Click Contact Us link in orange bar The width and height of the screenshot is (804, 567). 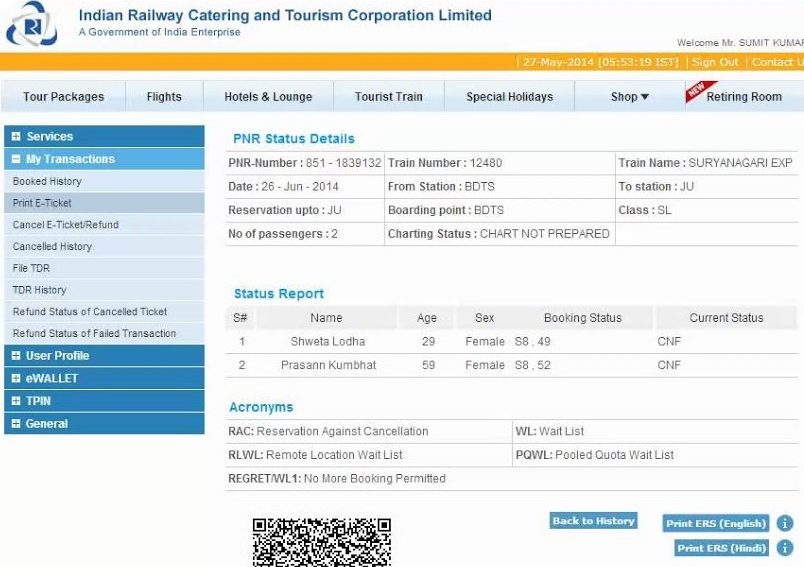click(777, 62)
